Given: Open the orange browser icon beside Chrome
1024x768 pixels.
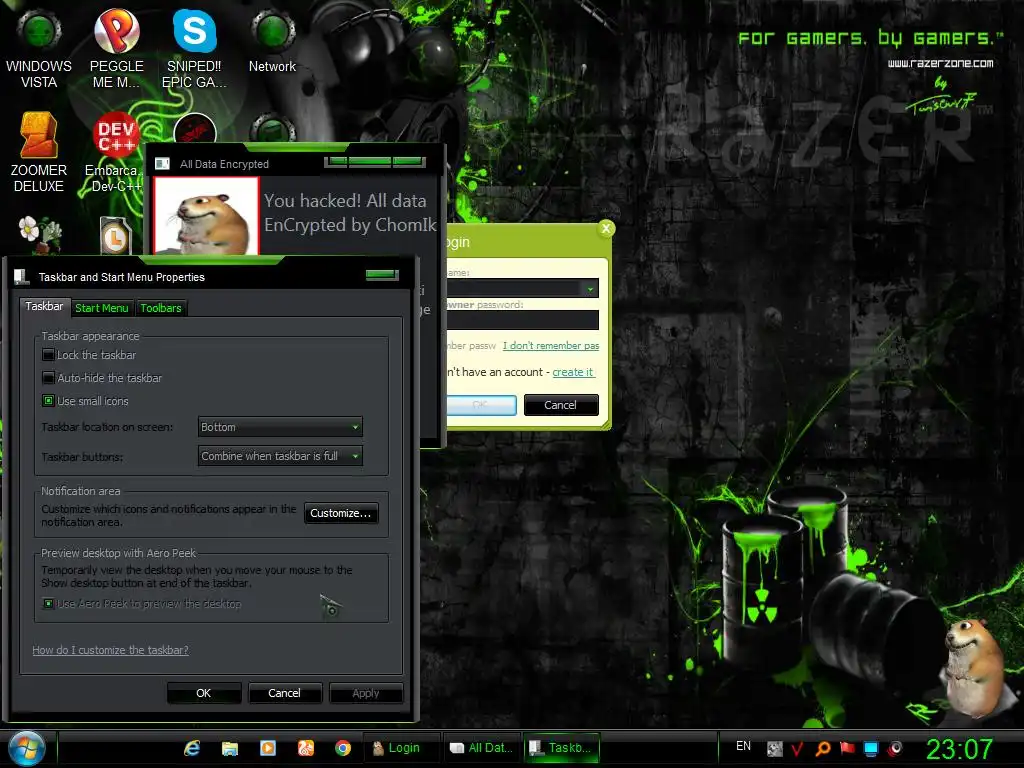Looking at the screenshot, I should (x=306, y=748).
